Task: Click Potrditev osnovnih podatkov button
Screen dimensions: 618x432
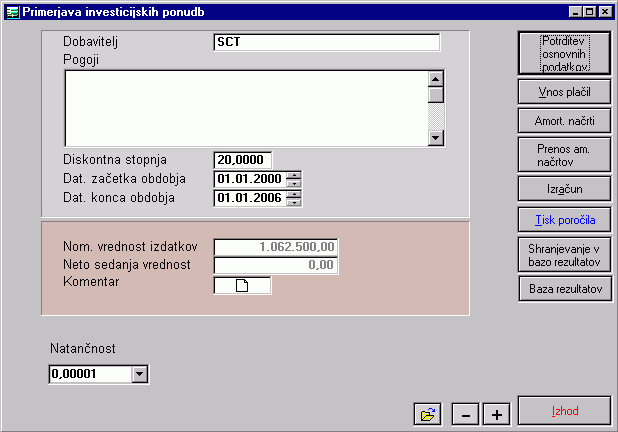Action: 563,52
